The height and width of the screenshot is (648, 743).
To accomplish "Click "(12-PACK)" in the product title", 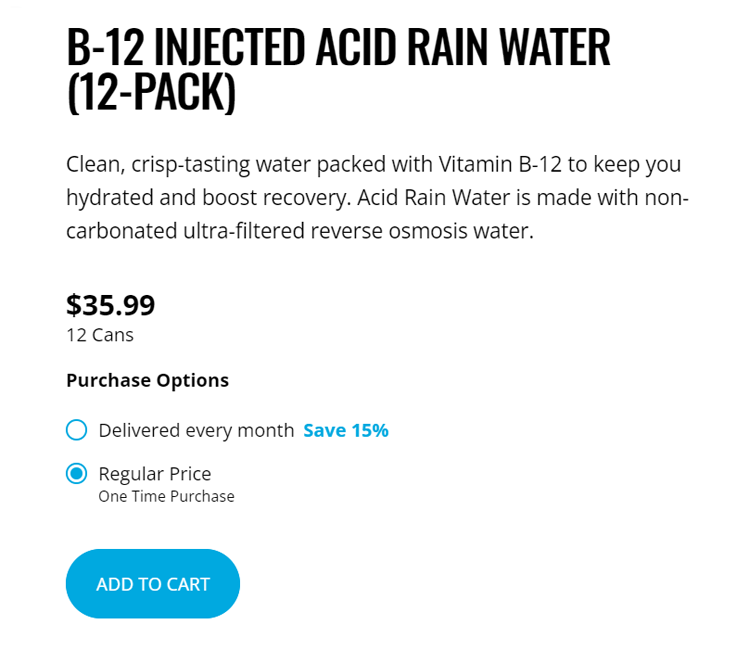I will pyautogui.click(x=151, y=94).
